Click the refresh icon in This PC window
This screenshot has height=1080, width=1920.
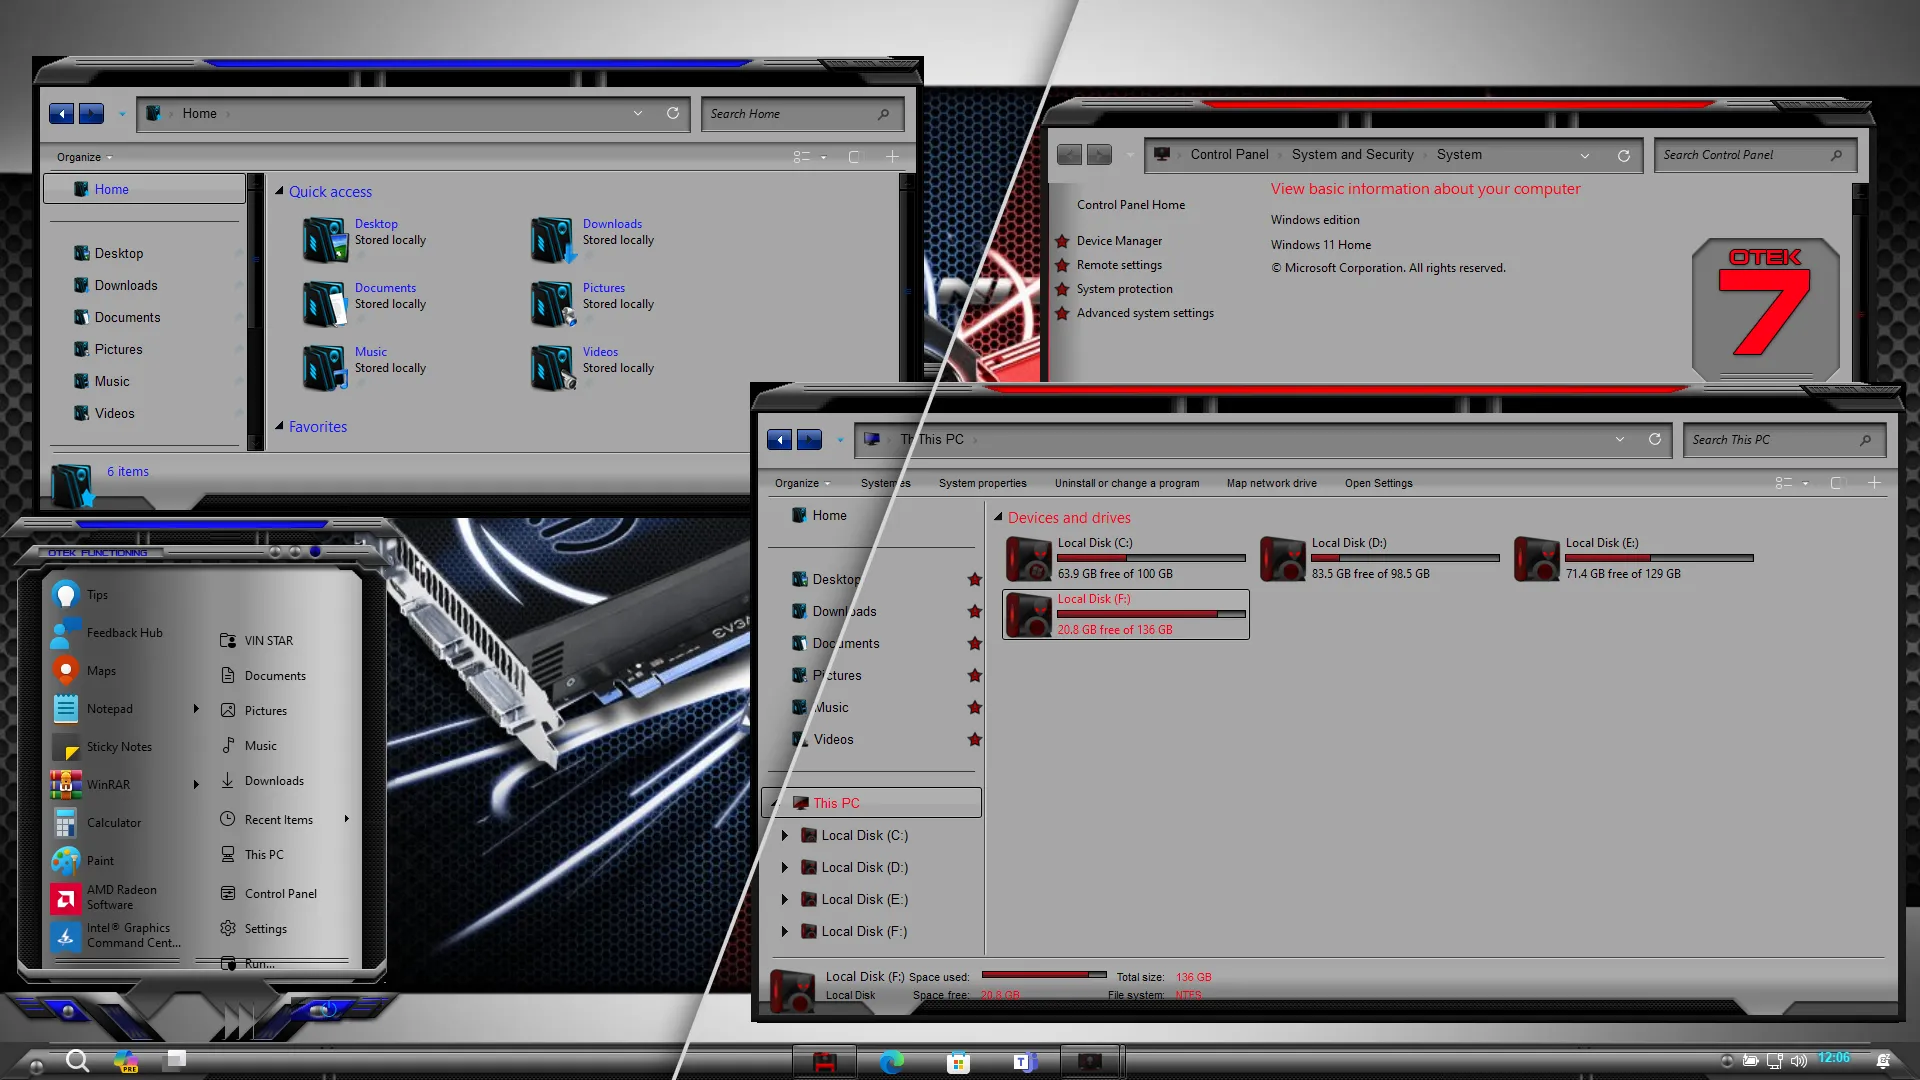1655,439
